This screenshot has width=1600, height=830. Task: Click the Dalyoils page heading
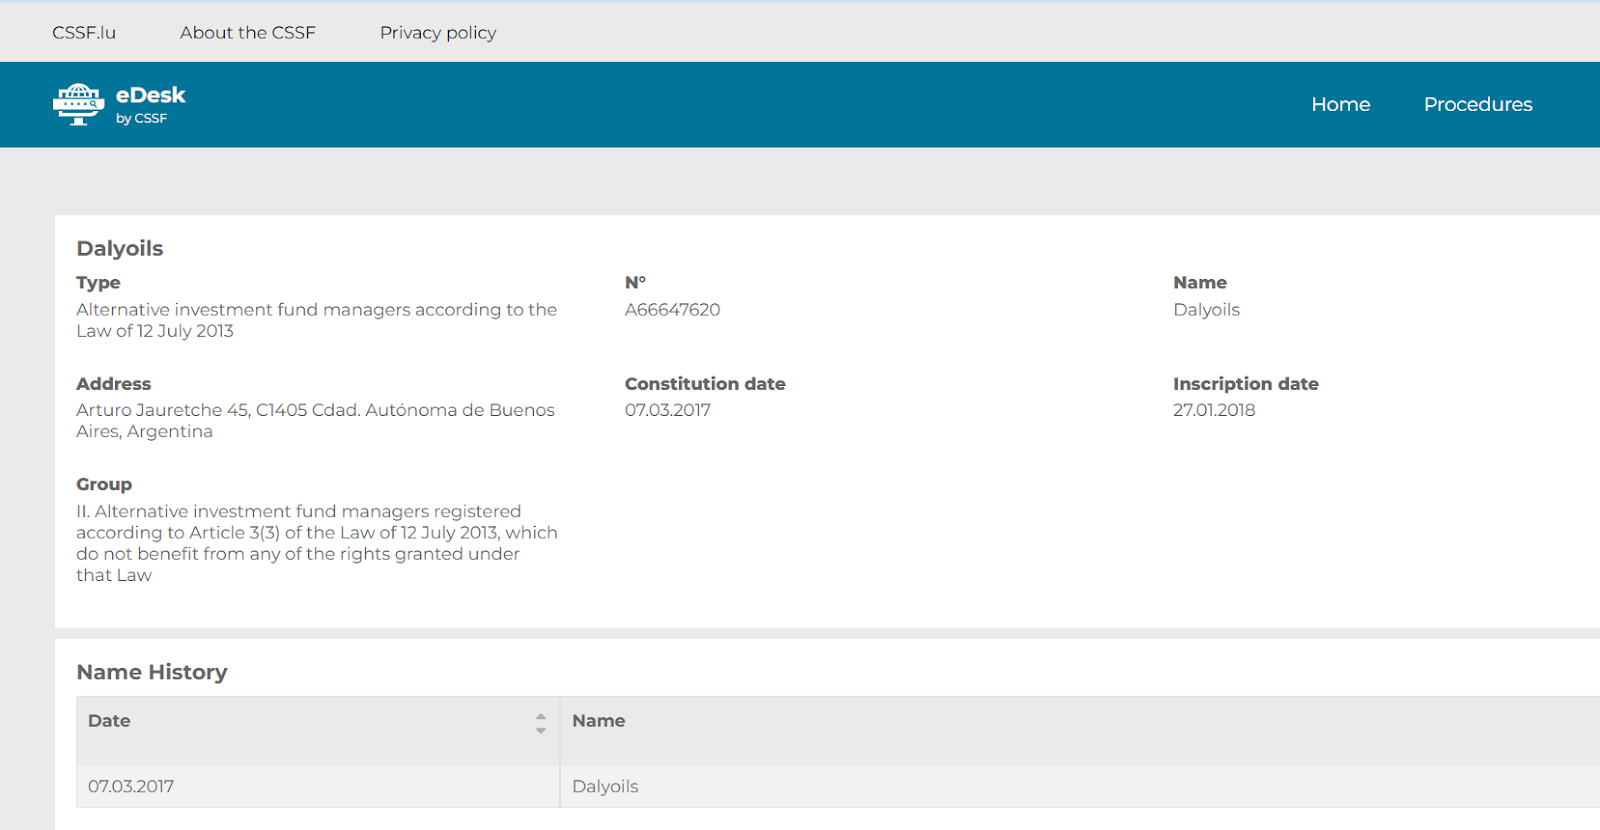(120, 248)
